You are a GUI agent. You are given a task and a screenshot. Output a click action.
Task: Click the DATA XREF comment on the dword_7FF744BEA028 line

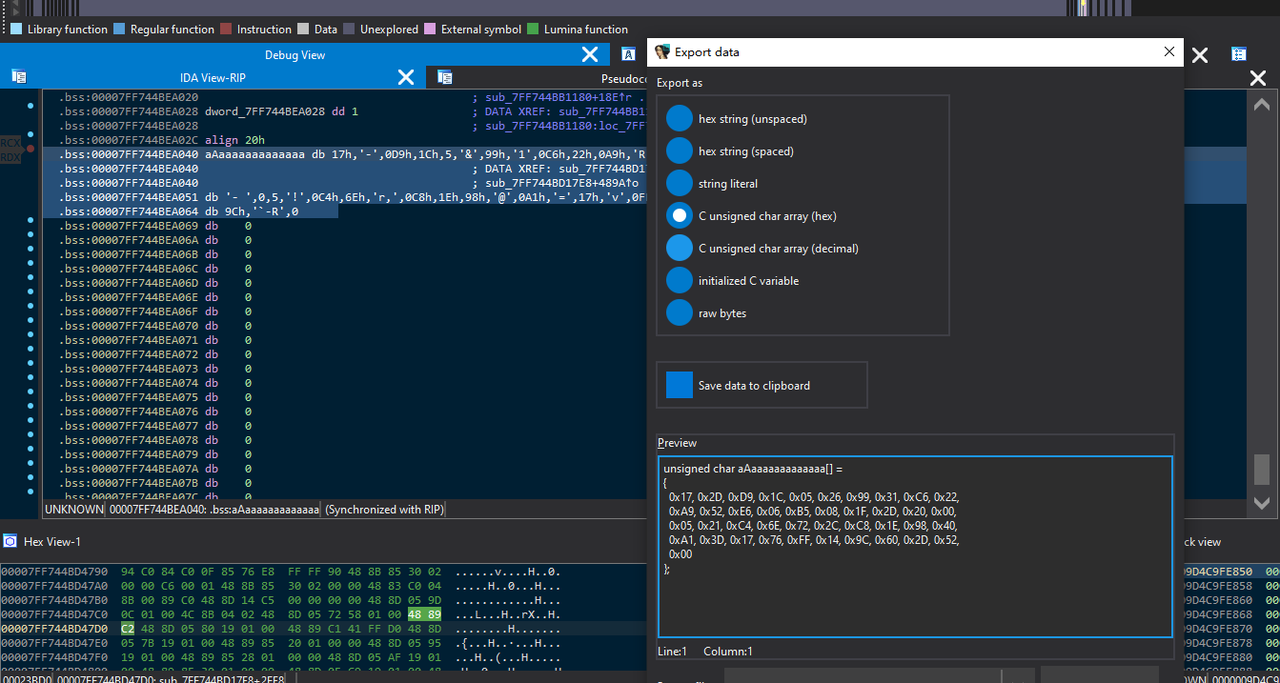[558, 112]
